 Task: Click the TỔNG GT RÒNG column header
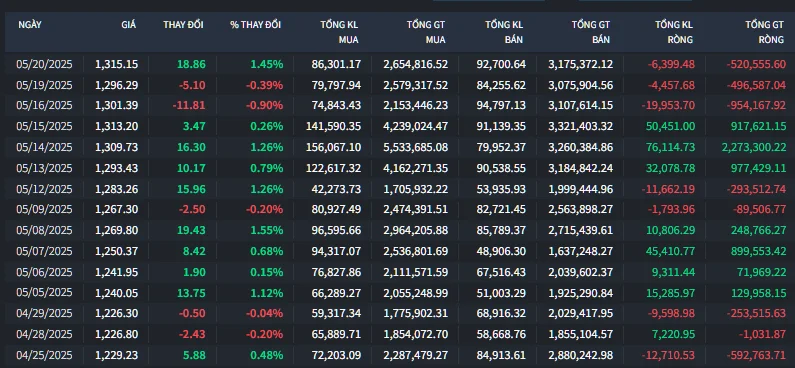coord(764,32)
